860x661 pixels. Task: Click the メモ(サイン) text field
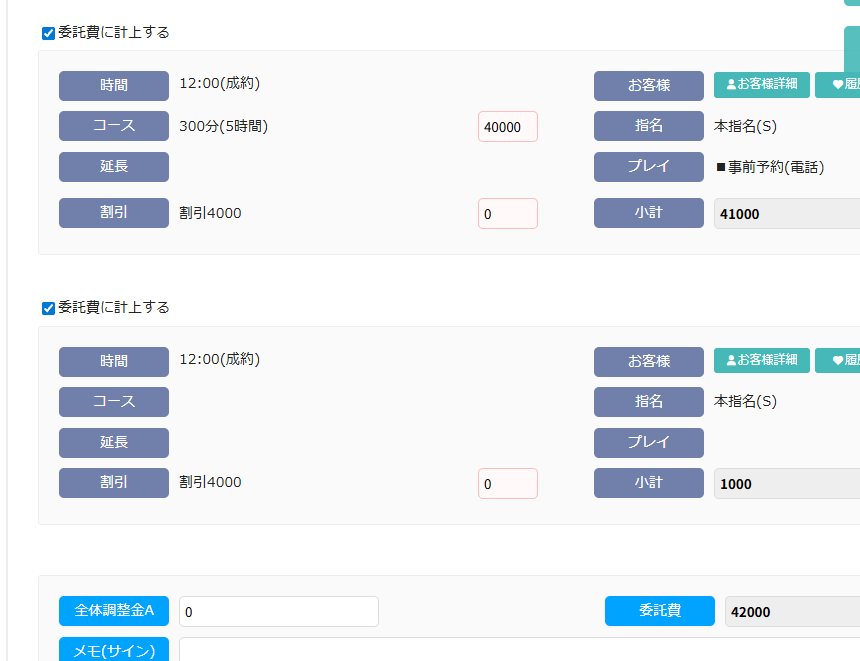tap(518, 650)
